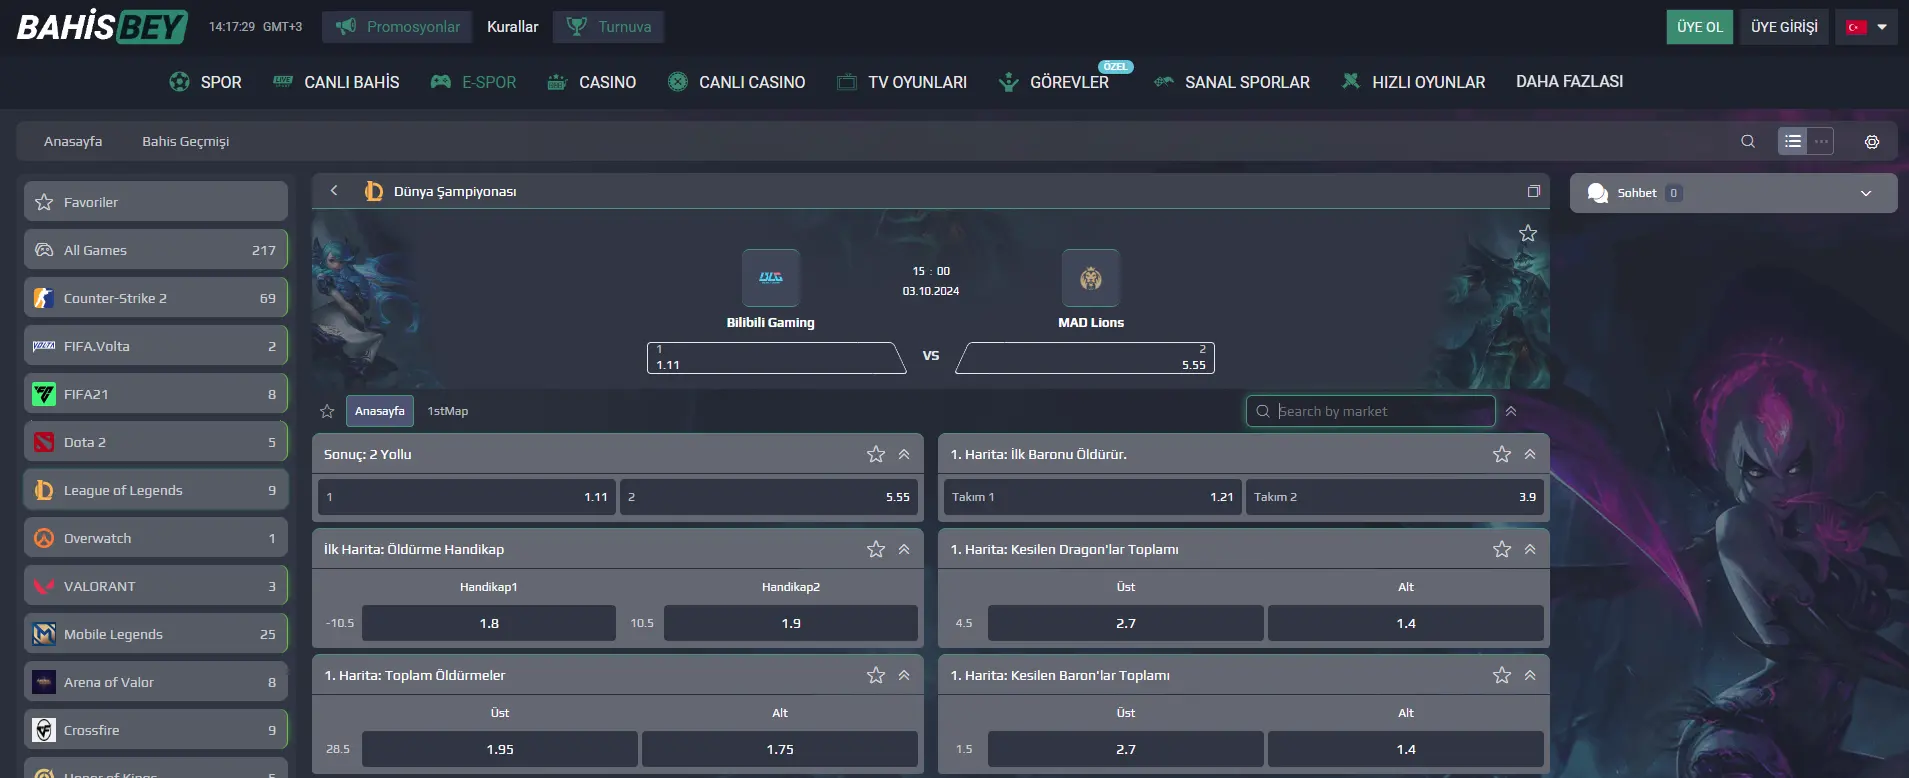Favorite the Toplam Öldürmeler market

876,675
